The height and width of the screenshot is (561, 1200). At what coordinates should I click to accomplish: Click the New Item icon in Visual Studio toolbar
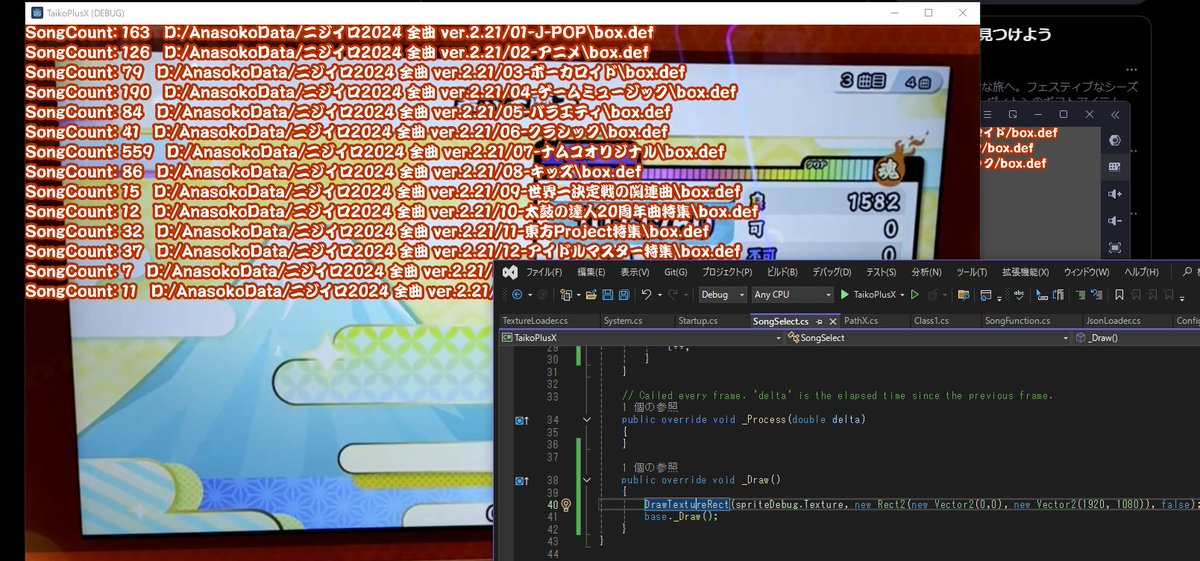566,295
